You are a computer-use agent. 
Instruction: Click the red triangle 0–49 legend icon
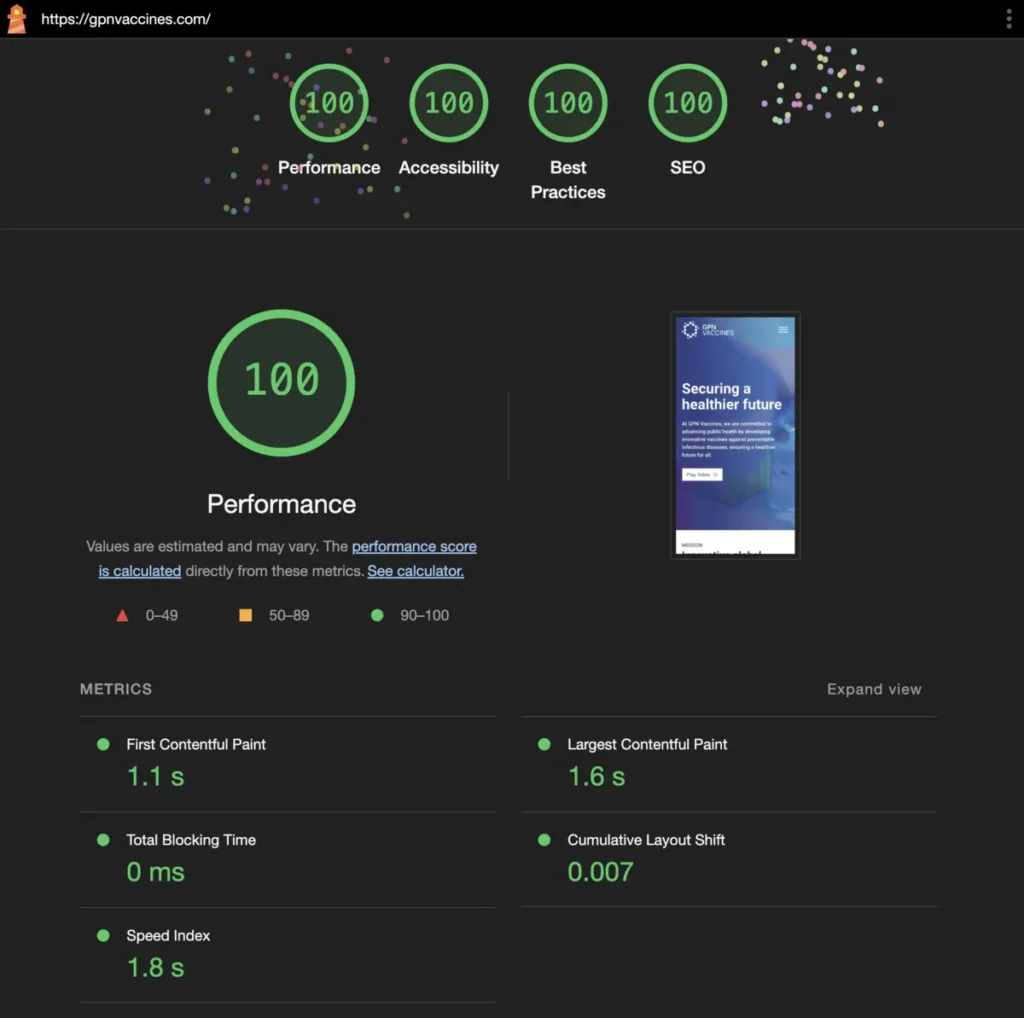pos(122,615)
